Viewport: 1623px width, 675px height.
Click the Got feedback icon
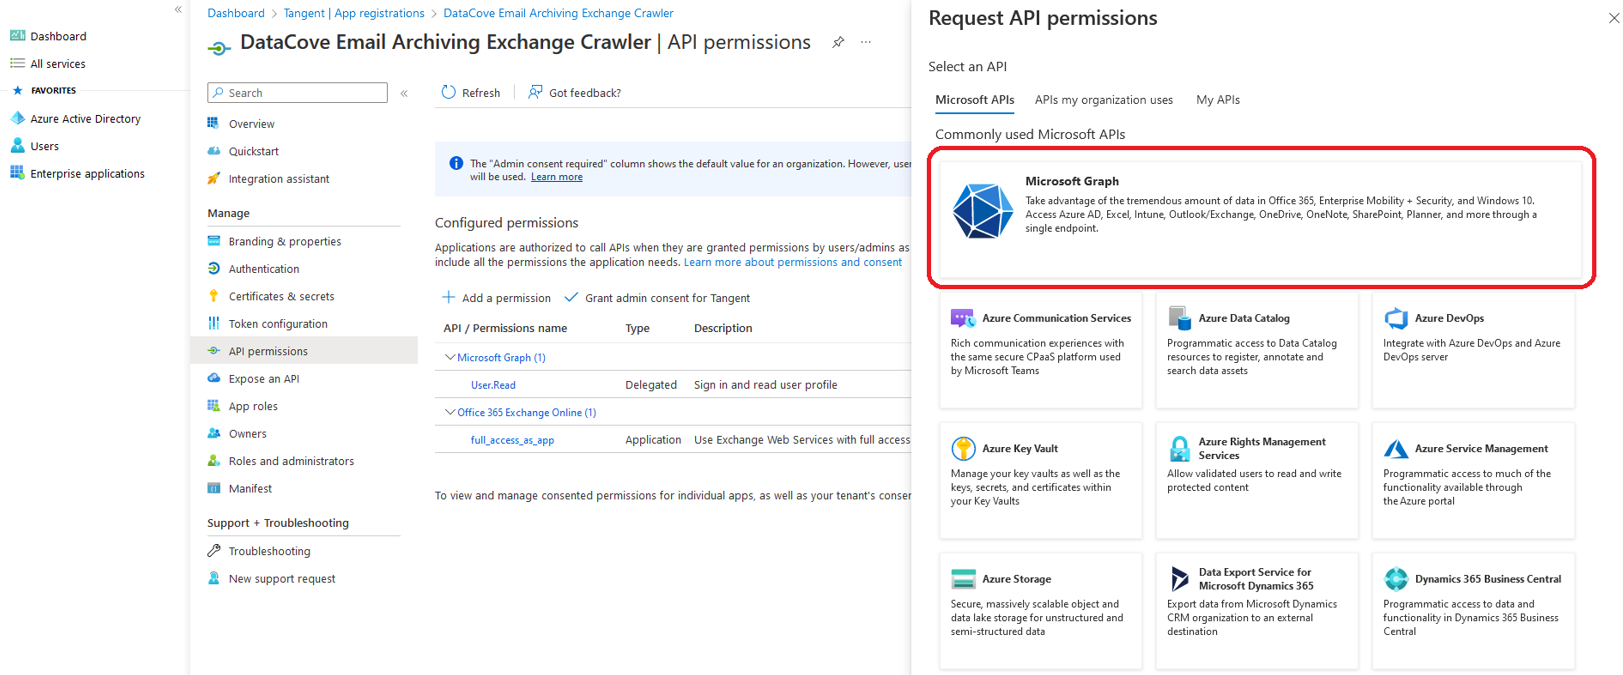535,92
